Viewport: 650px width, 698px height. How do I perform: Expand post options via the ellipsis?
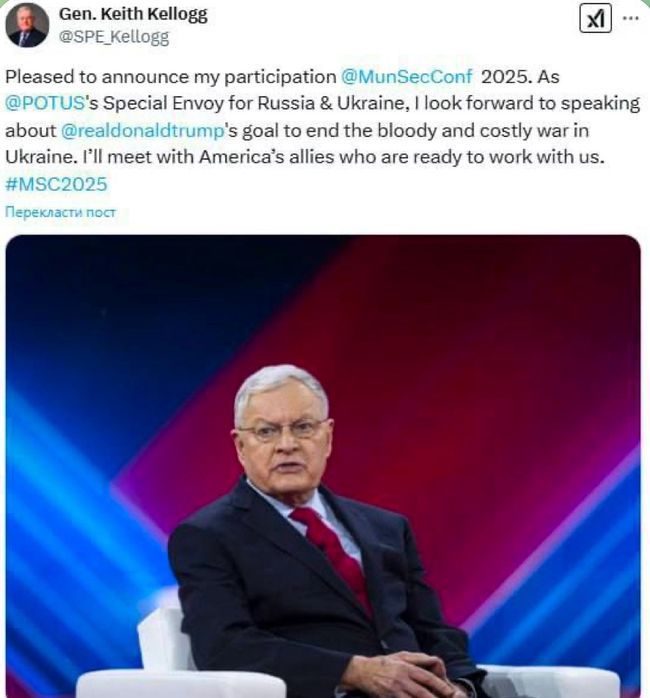628,17
